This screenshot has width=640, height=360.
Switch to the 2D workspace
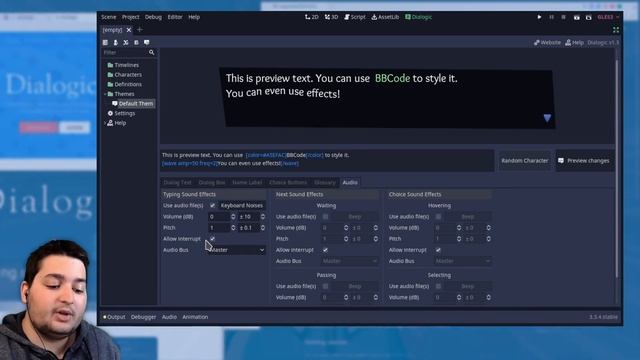[311, 17]
